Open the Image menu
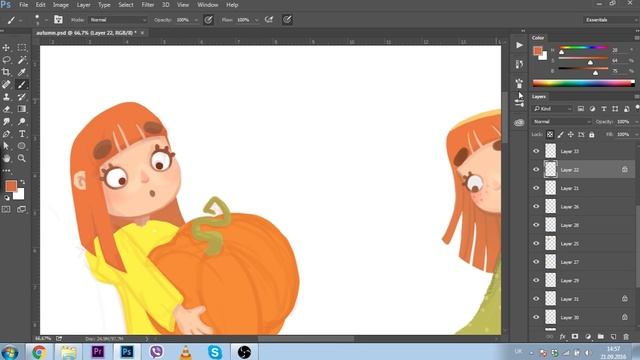 pyautogui.click(x=61, y=5)
